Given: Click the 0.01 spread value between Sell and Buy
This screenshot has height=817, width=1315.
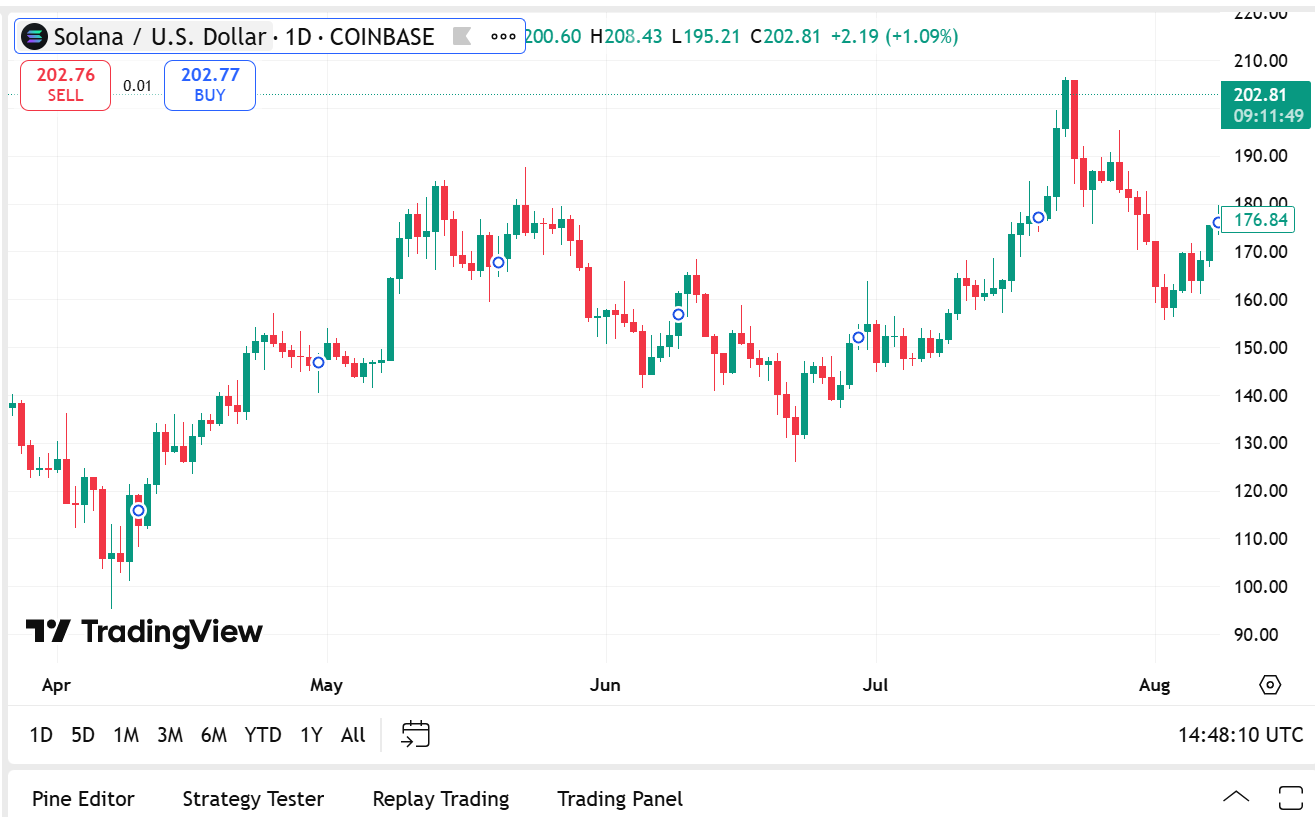Looking at the screenshot, I should click(x=137, y=86).
